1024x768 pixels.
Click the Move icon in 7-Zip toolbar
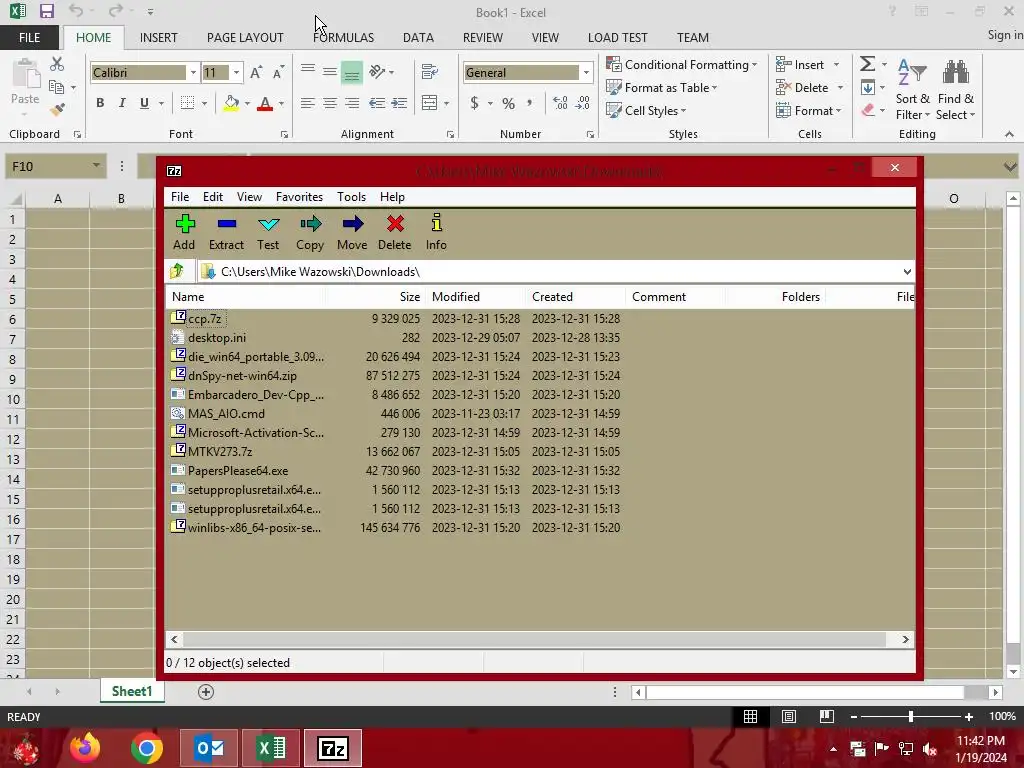pyautogui.click(x=352, y=232)
